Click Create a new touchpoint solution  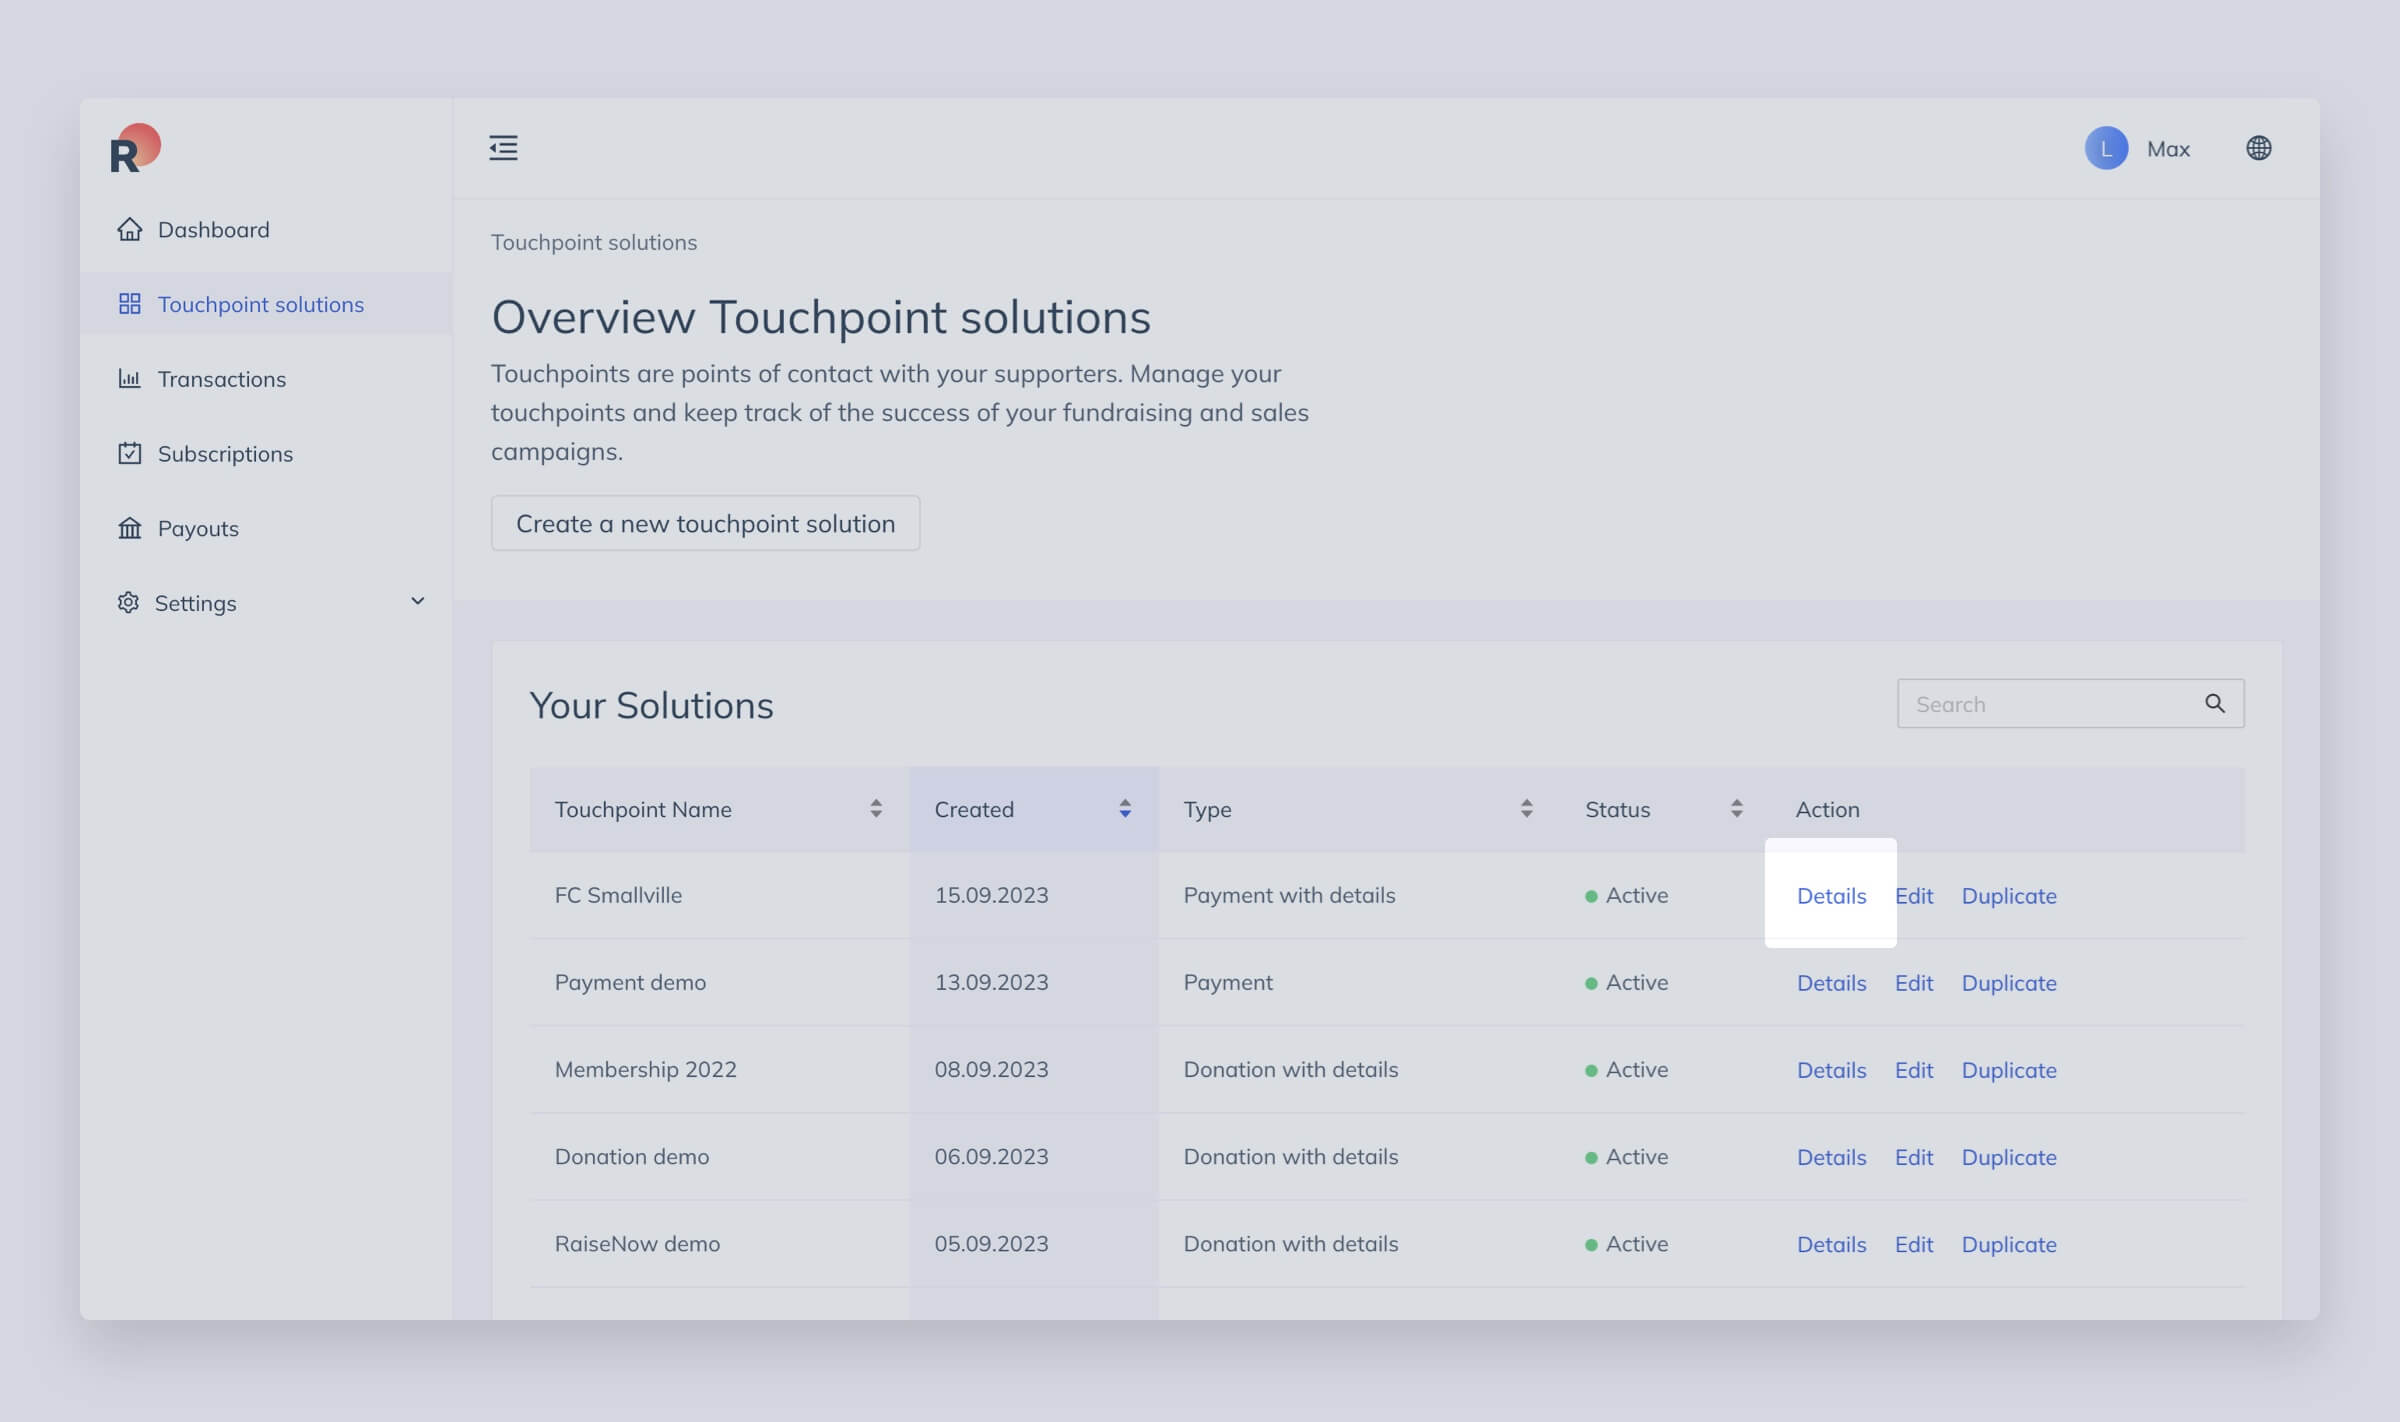click(x=705, y=523)
